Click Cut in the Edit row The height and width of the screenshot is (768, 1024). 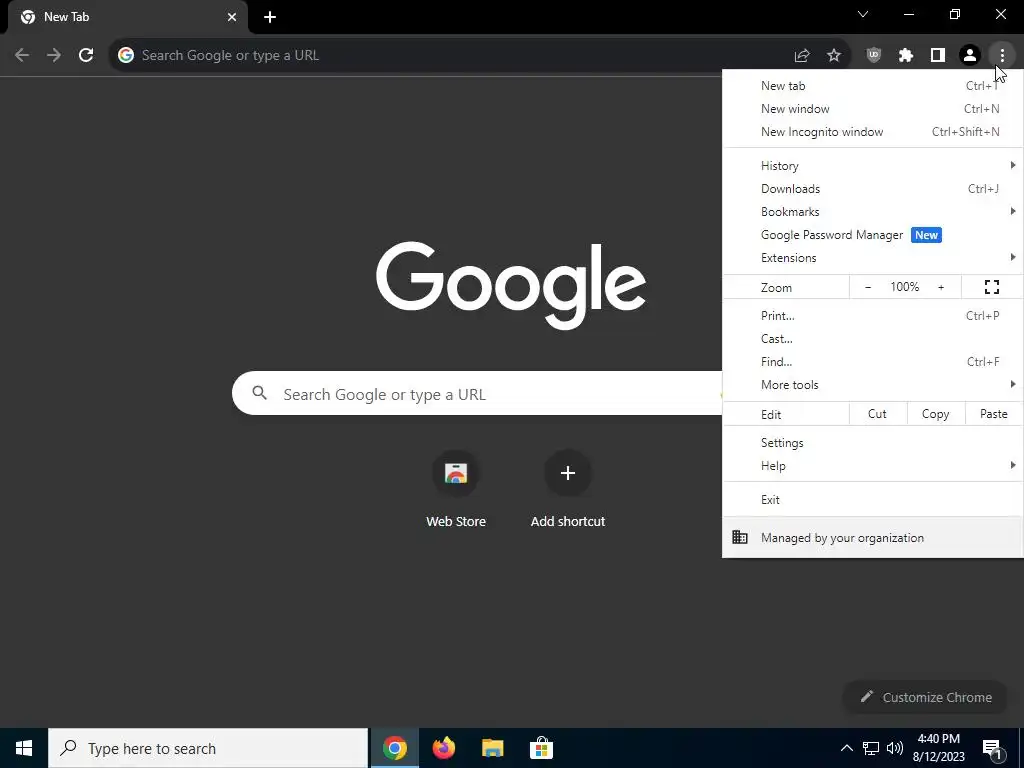point(877,414)
